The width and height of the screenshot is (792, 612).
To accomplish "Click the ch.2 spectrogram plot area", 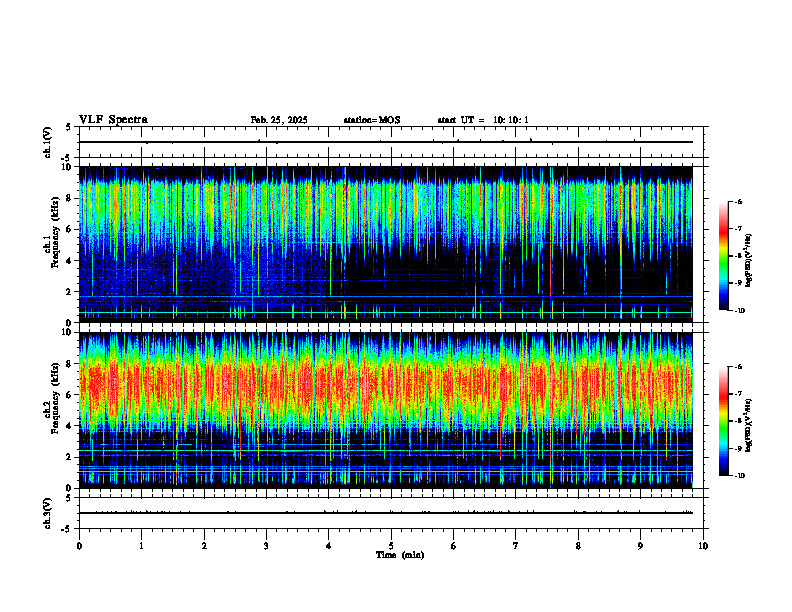I will click(x=386, y=410).
